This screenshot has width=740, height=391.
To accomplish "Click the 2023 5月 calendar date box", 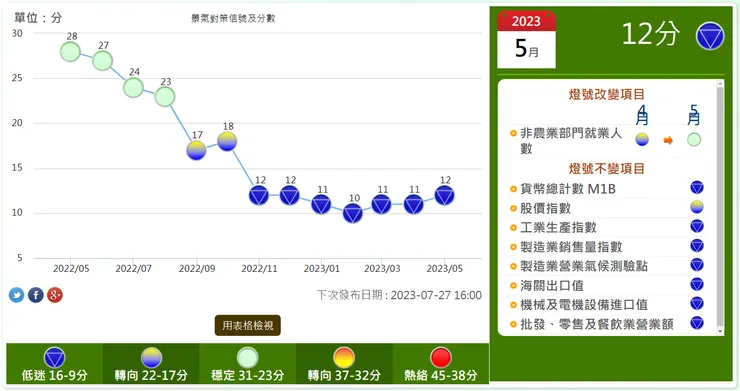I will point(526,40).
